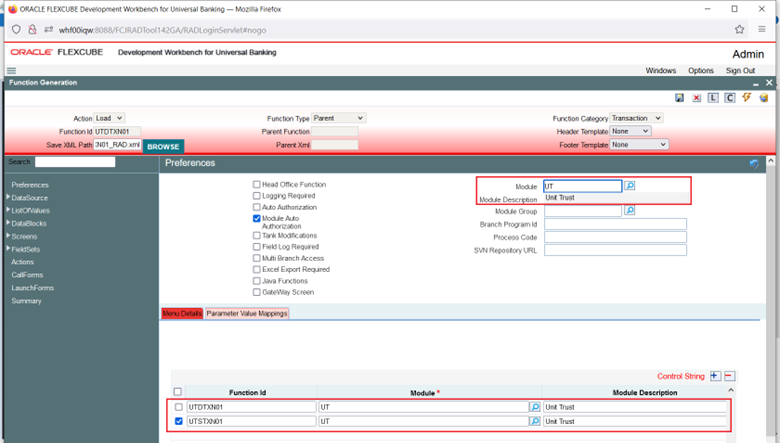Enable Tank Modifications checkbox

pos(257,236)
